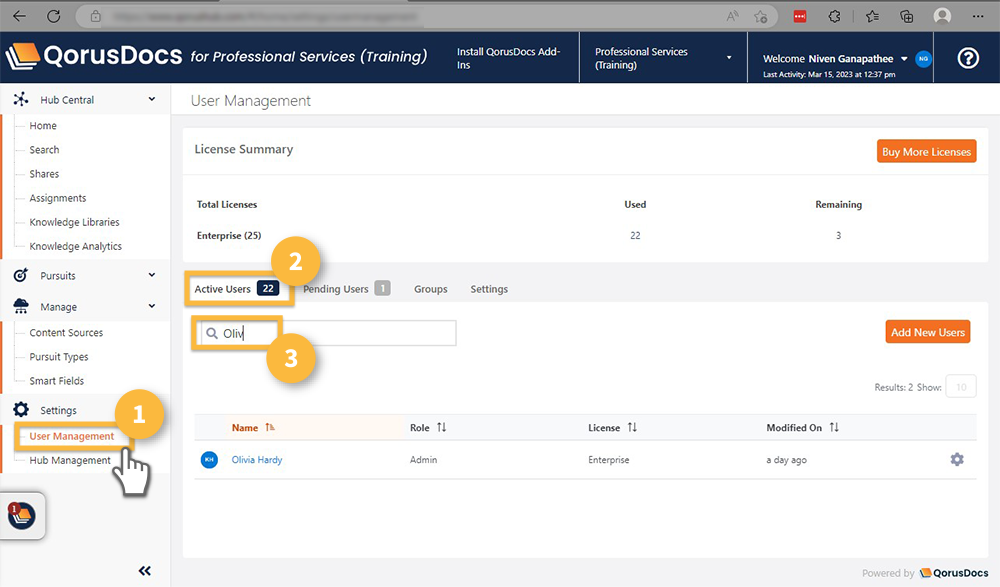
Task: Click the Settings gear icon in sidebar
Action: (21, 410)
